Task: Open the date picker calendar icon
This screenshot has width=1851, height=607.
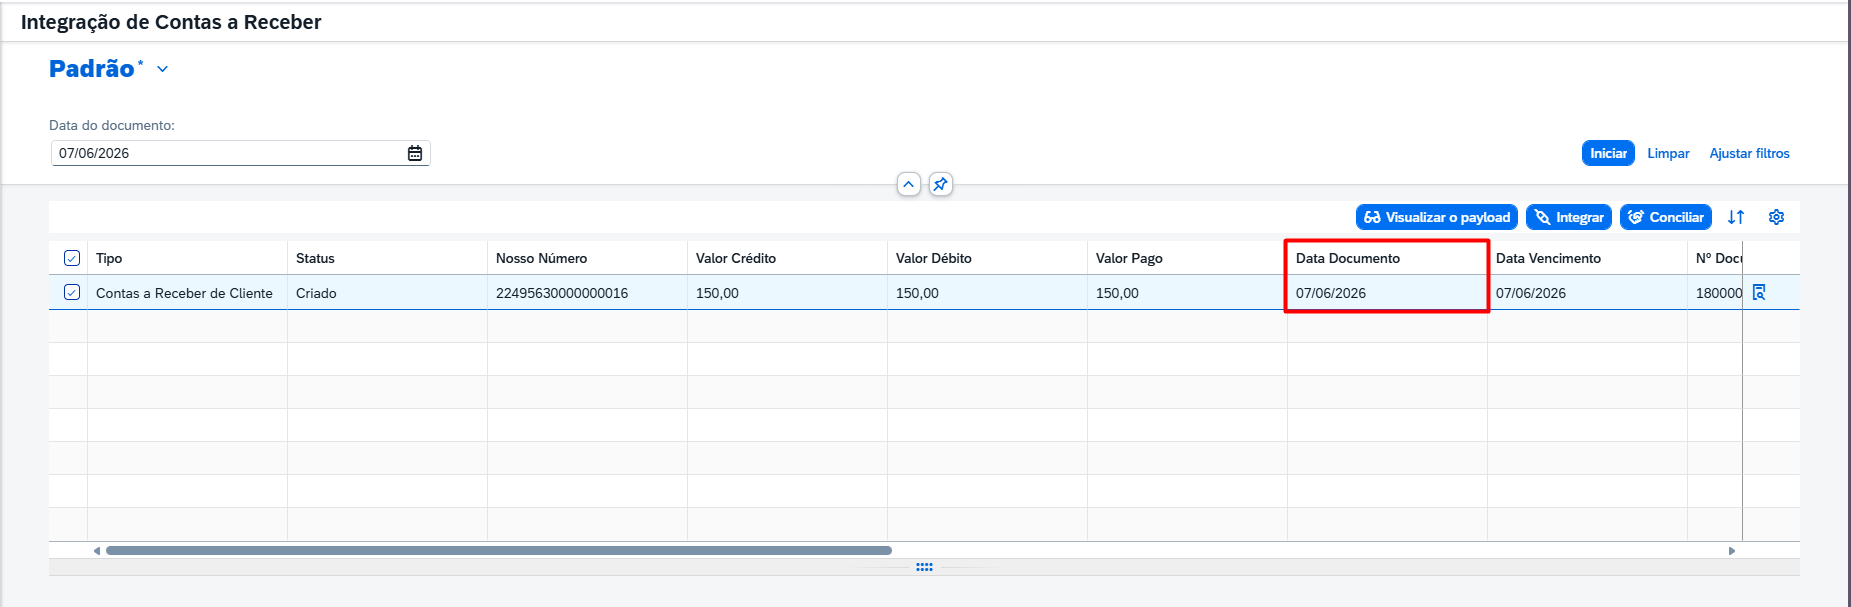Action: click(x=415, y=153)
